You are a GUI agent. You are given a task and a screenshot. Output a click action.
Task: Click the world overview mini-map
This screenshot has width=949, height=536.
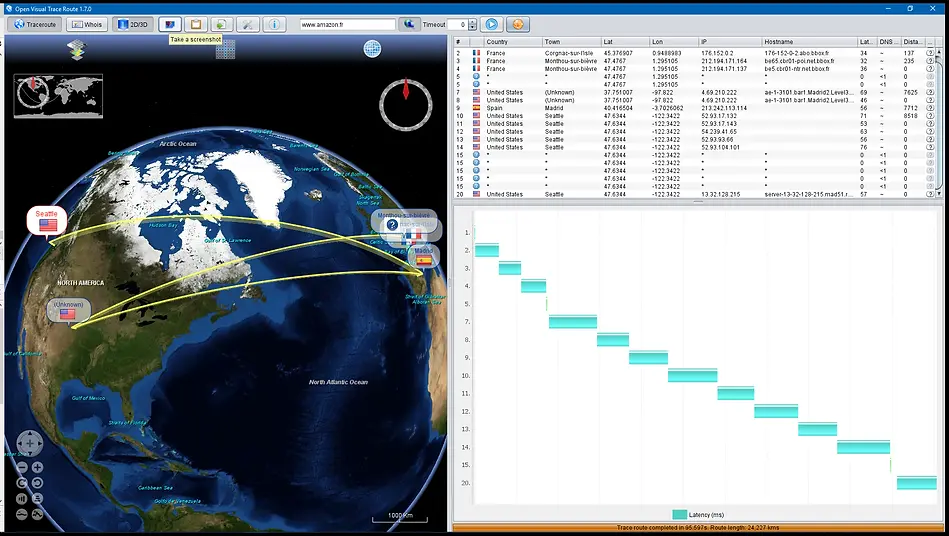tap(58, 96)
